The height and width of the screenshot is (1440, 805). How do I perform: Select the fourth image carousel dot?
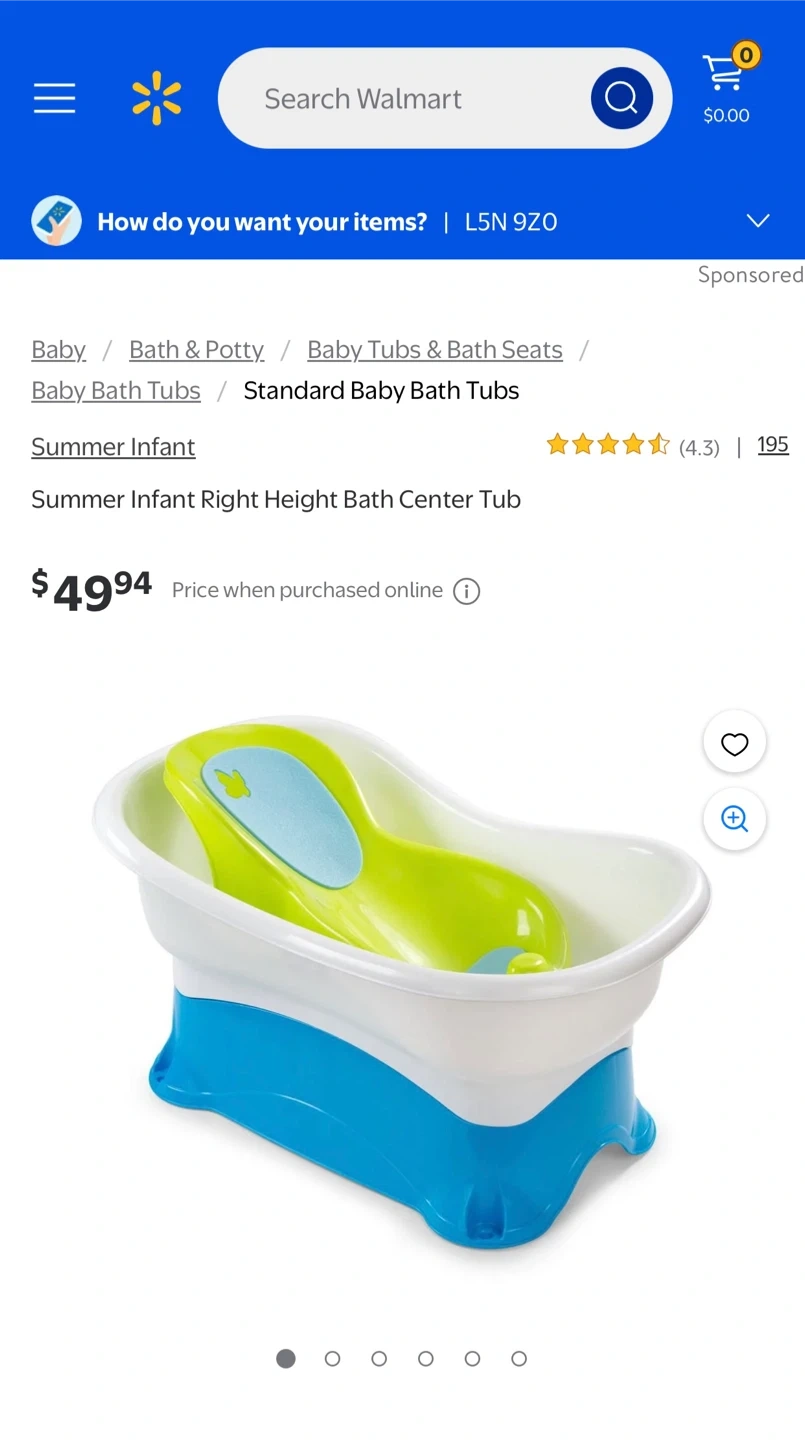[425, 1358]
